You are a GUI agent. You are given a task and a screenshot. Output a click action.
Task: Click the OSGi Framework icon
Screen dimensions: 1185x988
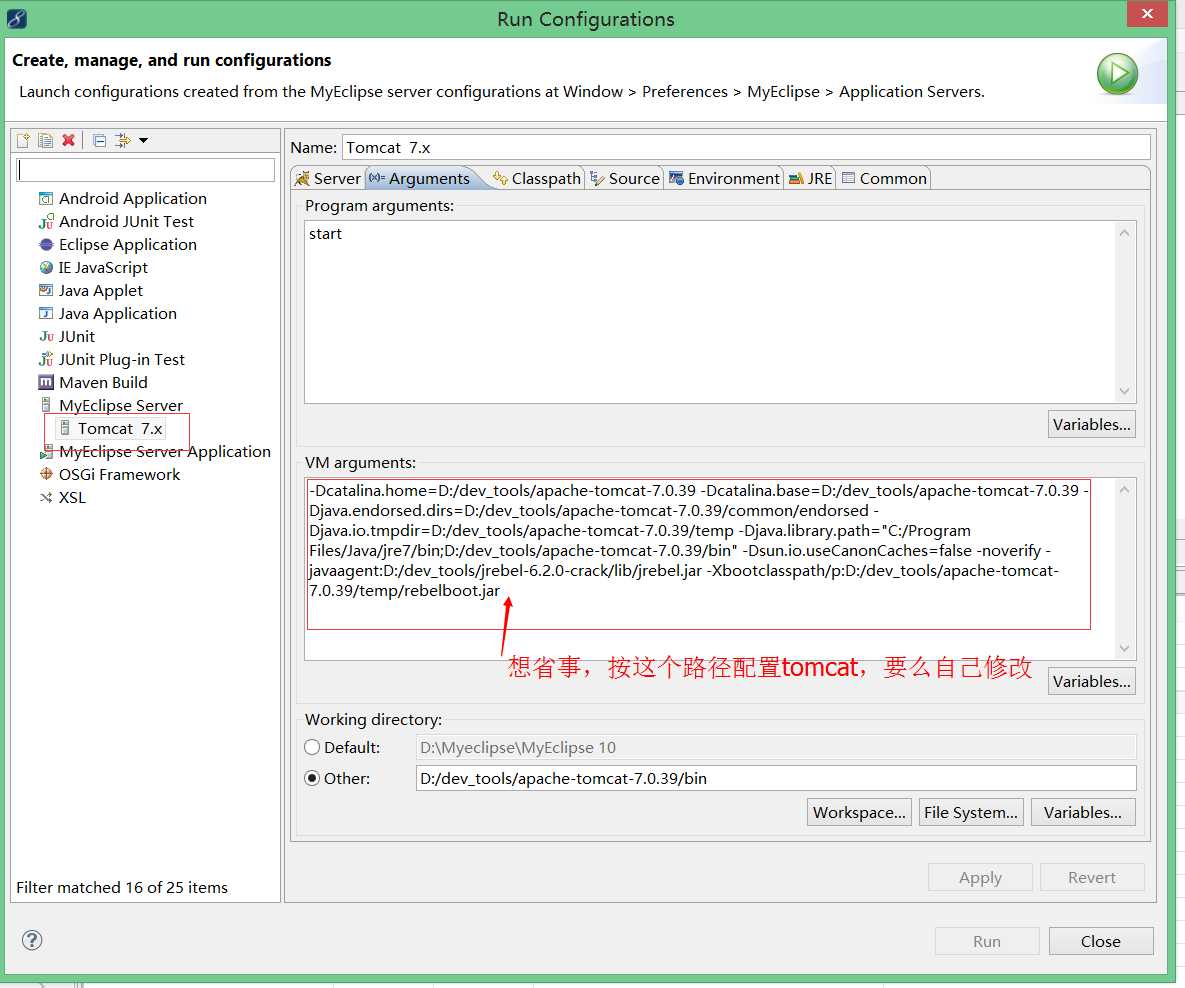pos(46,475)
